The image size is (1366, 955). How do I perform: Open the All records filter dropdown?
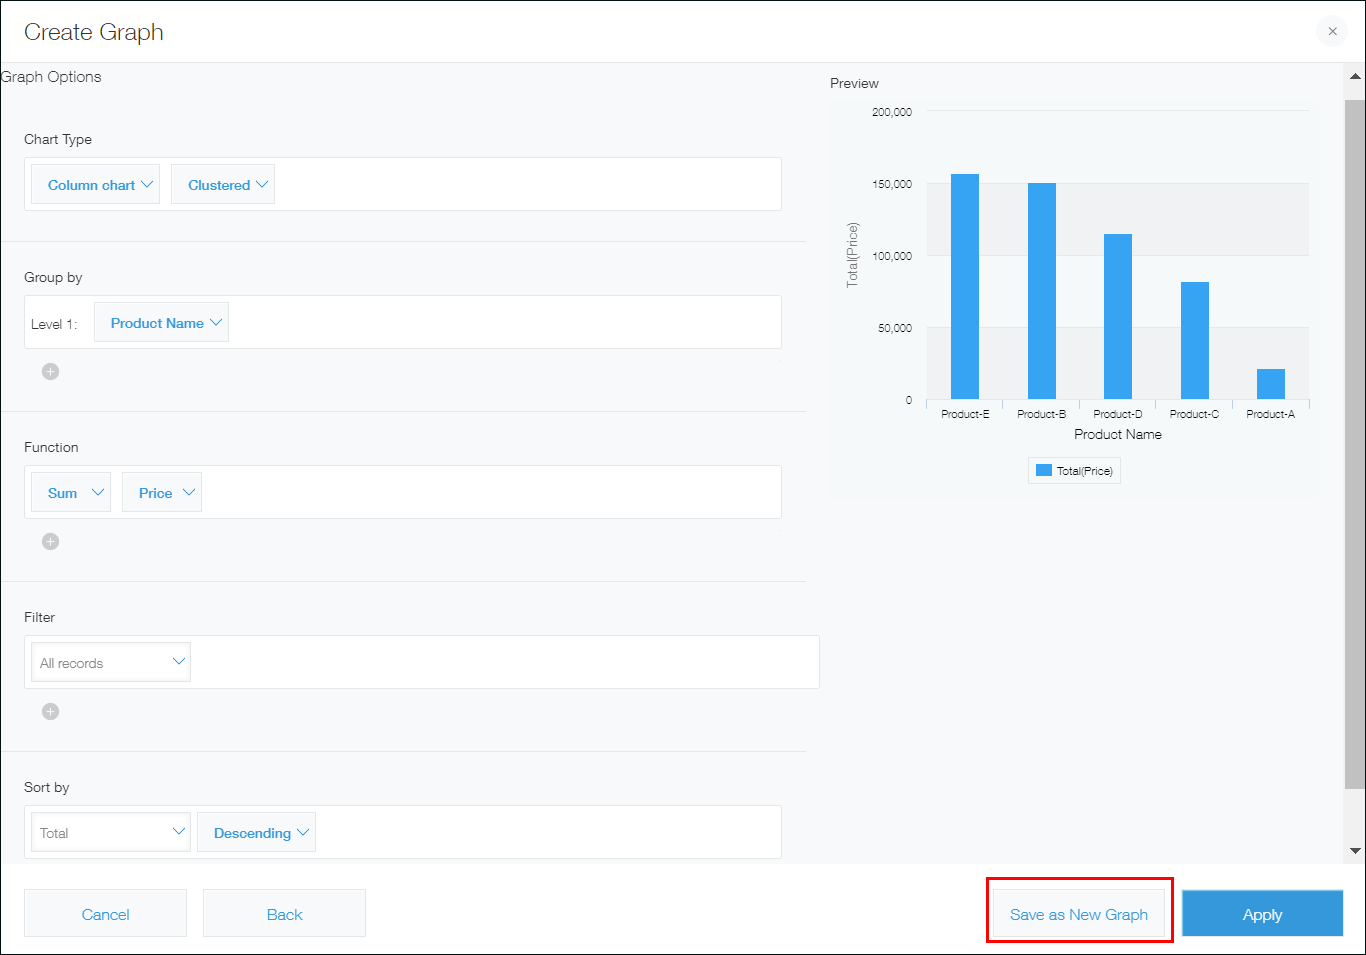[111, 663]
